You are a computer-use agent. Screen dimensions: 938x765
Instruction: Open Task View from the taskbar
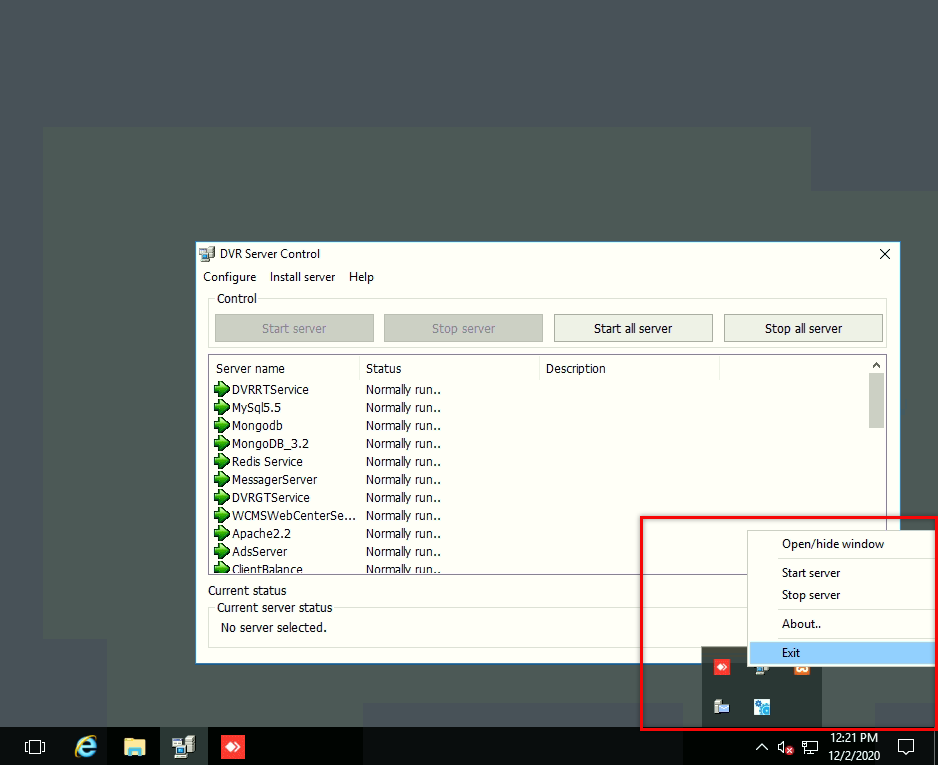[35, 746]
